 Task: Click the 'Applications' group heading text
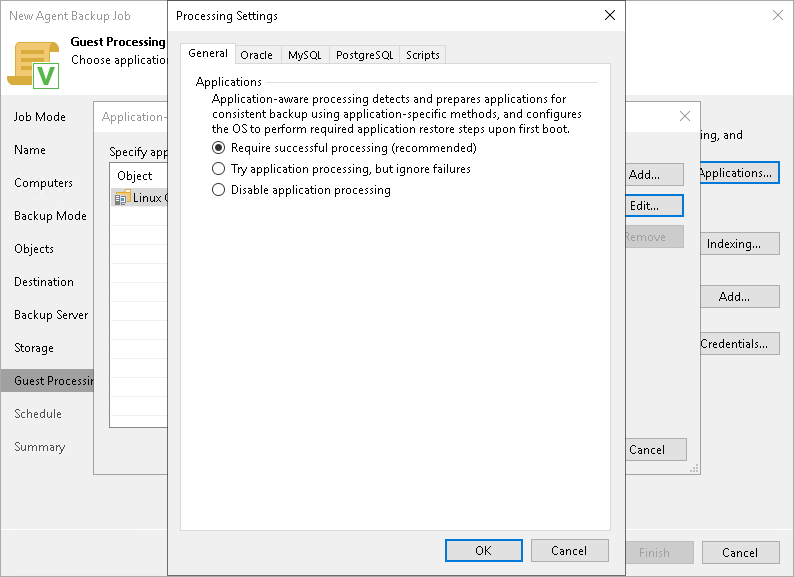tap(229, 82)
